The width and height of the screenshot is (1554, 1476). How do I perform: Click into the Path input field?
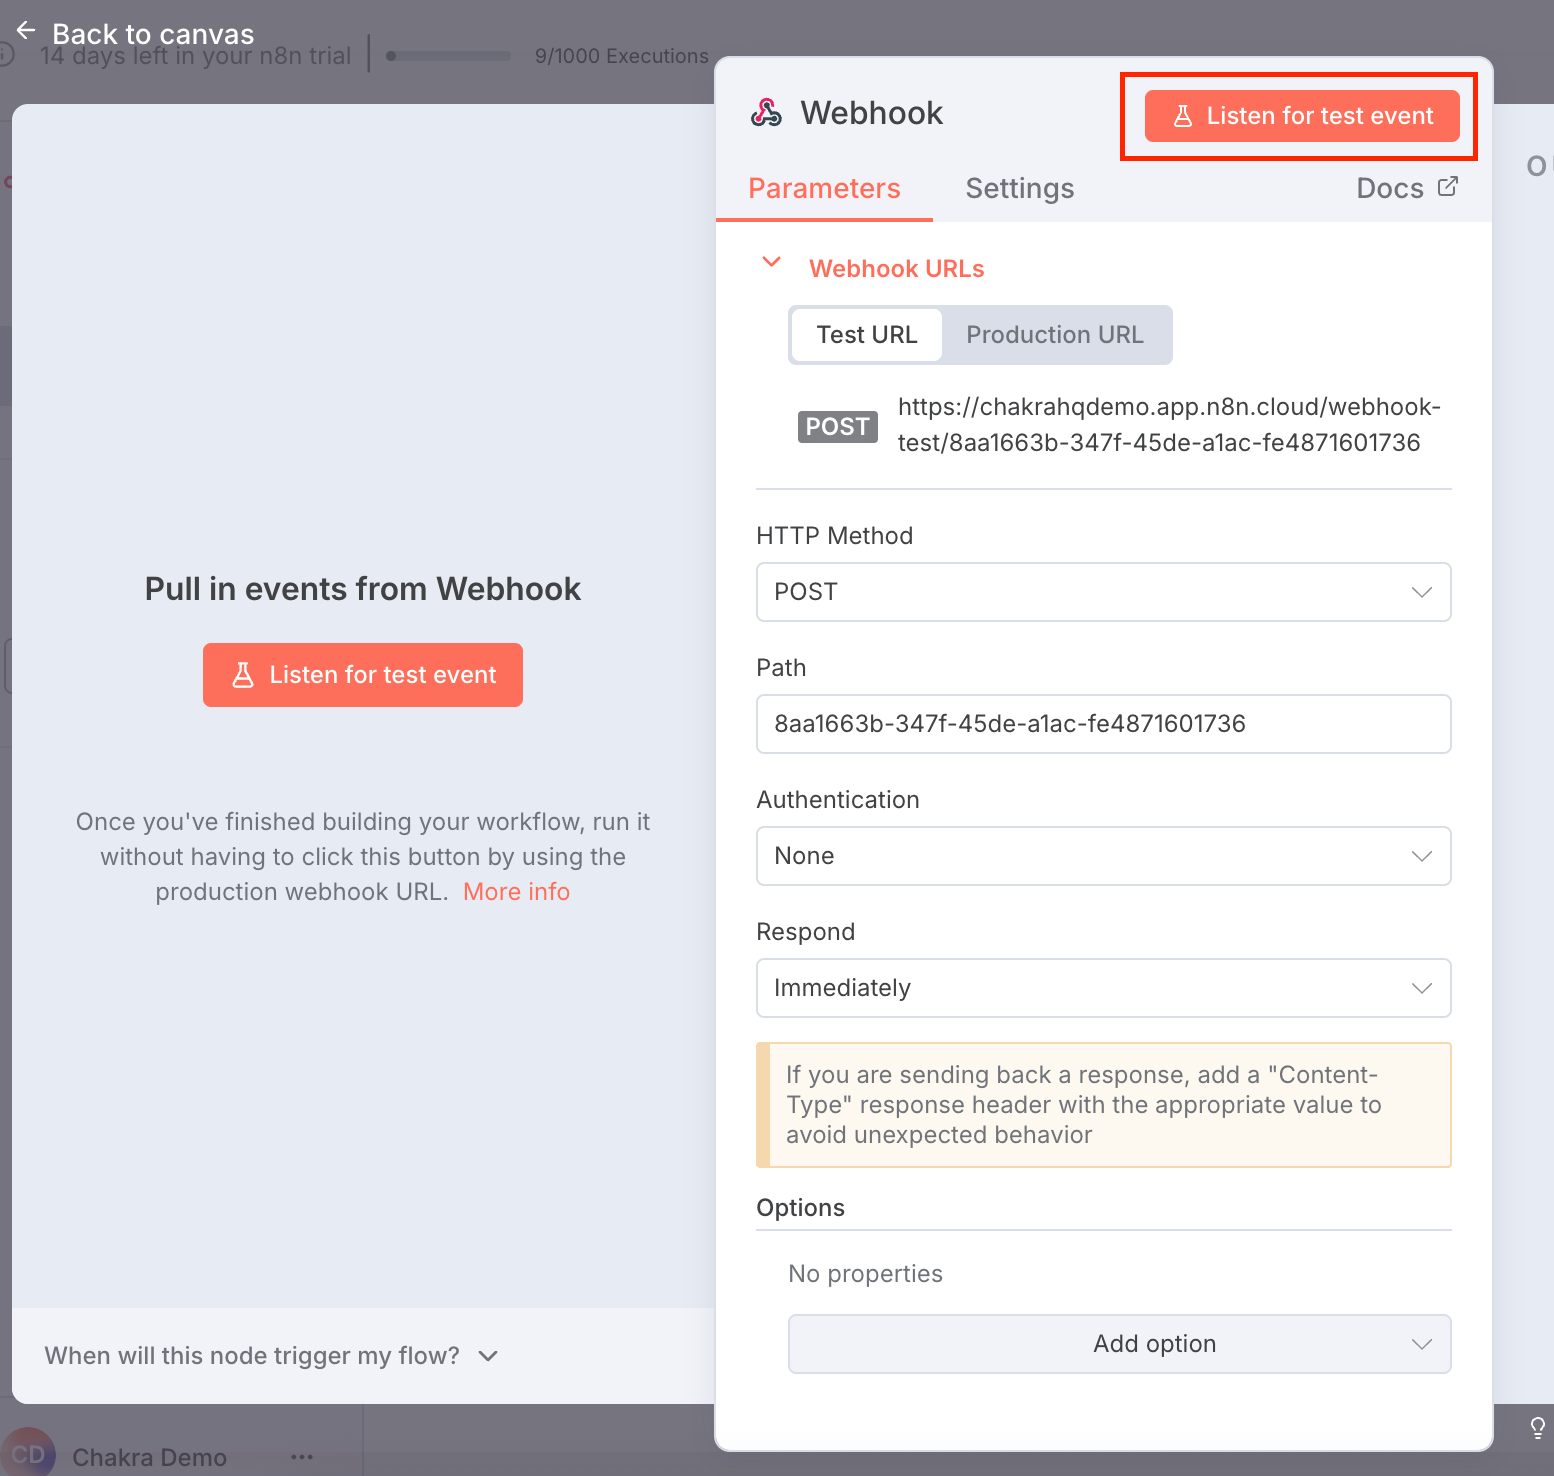click(x=1103, y=724)
